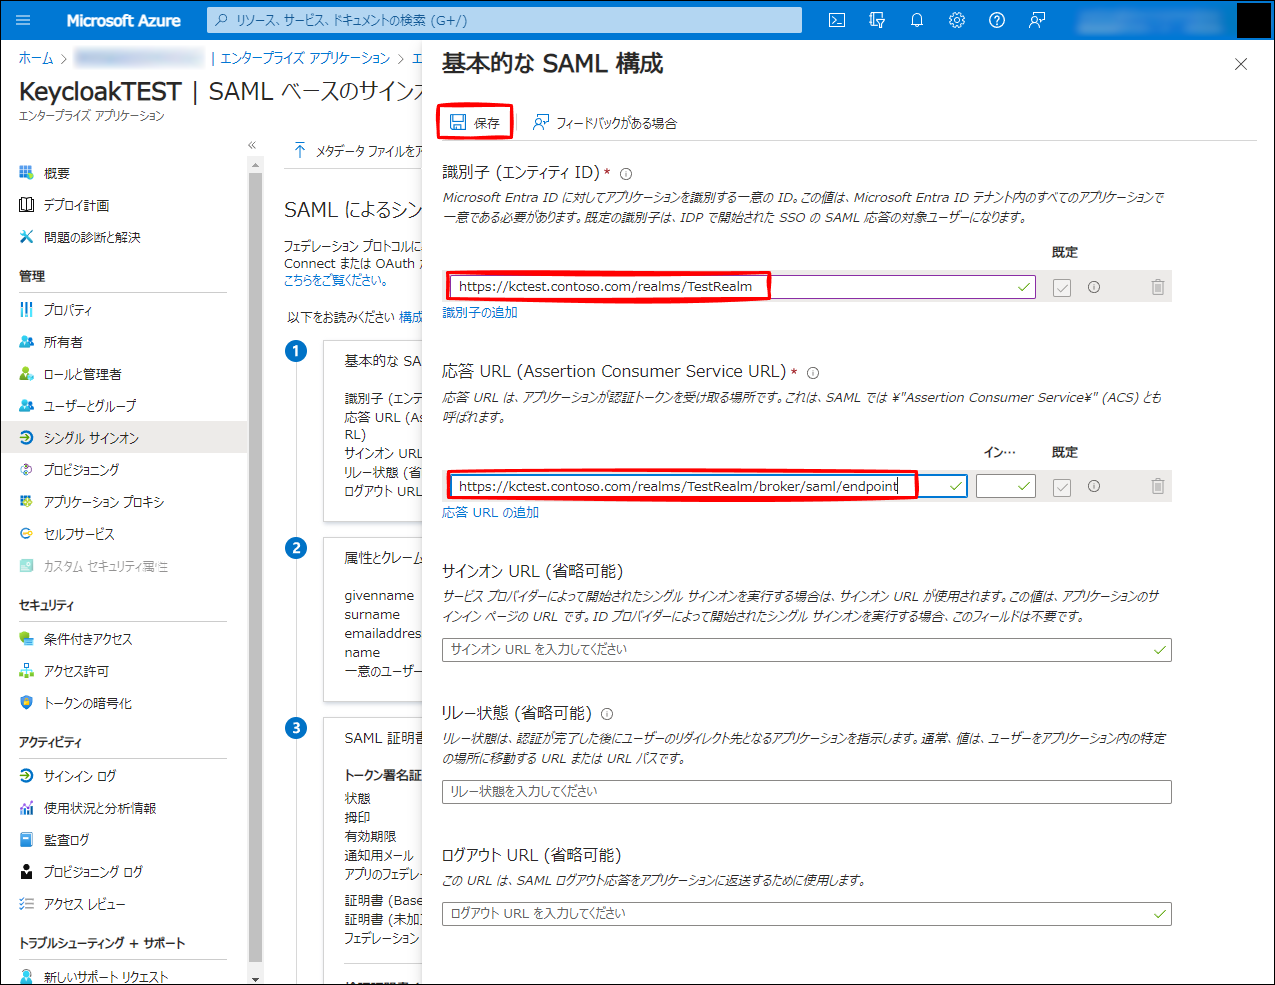The image size is (1275, 985).
Task: Click the help question mark icon
Action: coord(997,20)
